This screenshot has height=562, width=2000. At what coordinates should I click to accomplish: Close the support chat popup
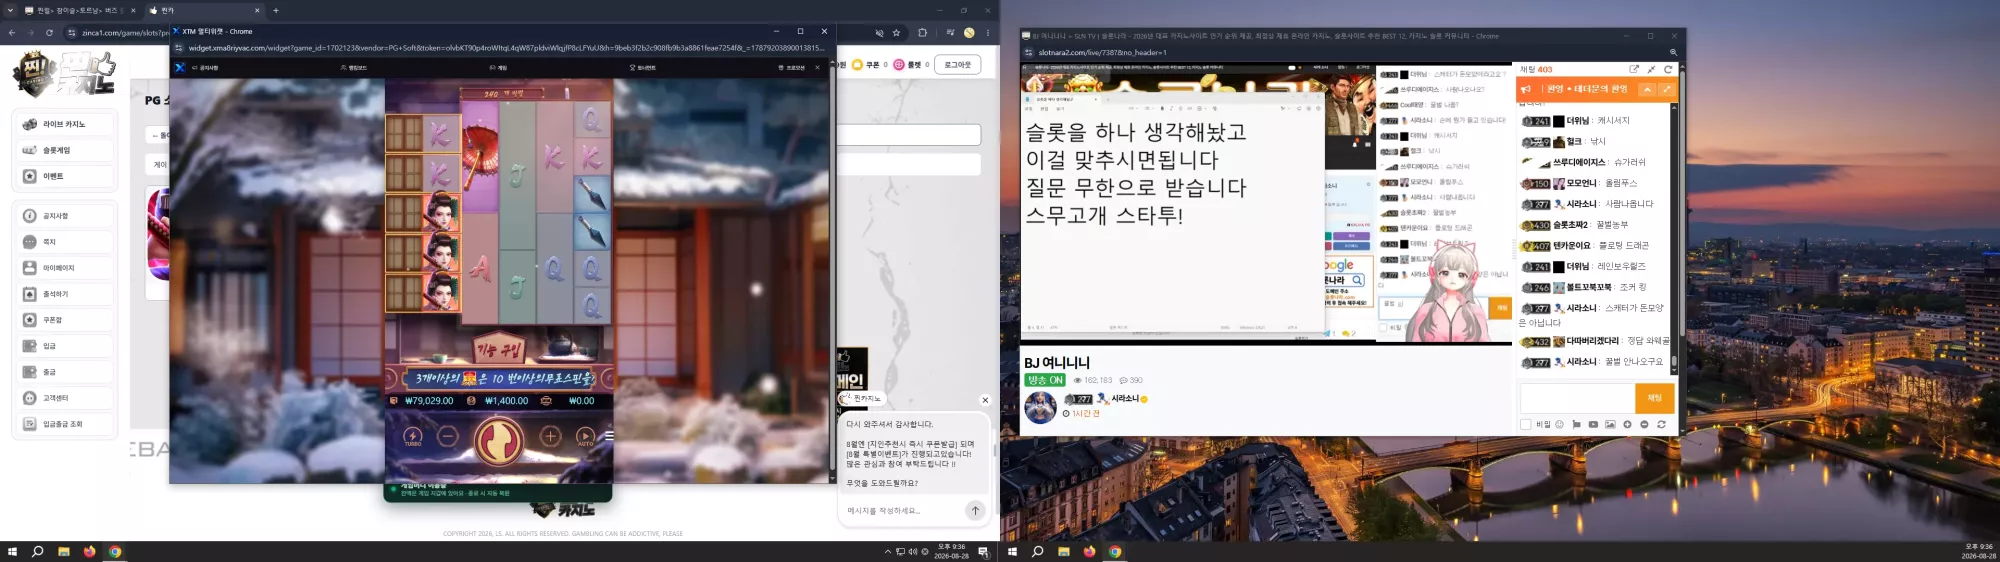(985, 400)
